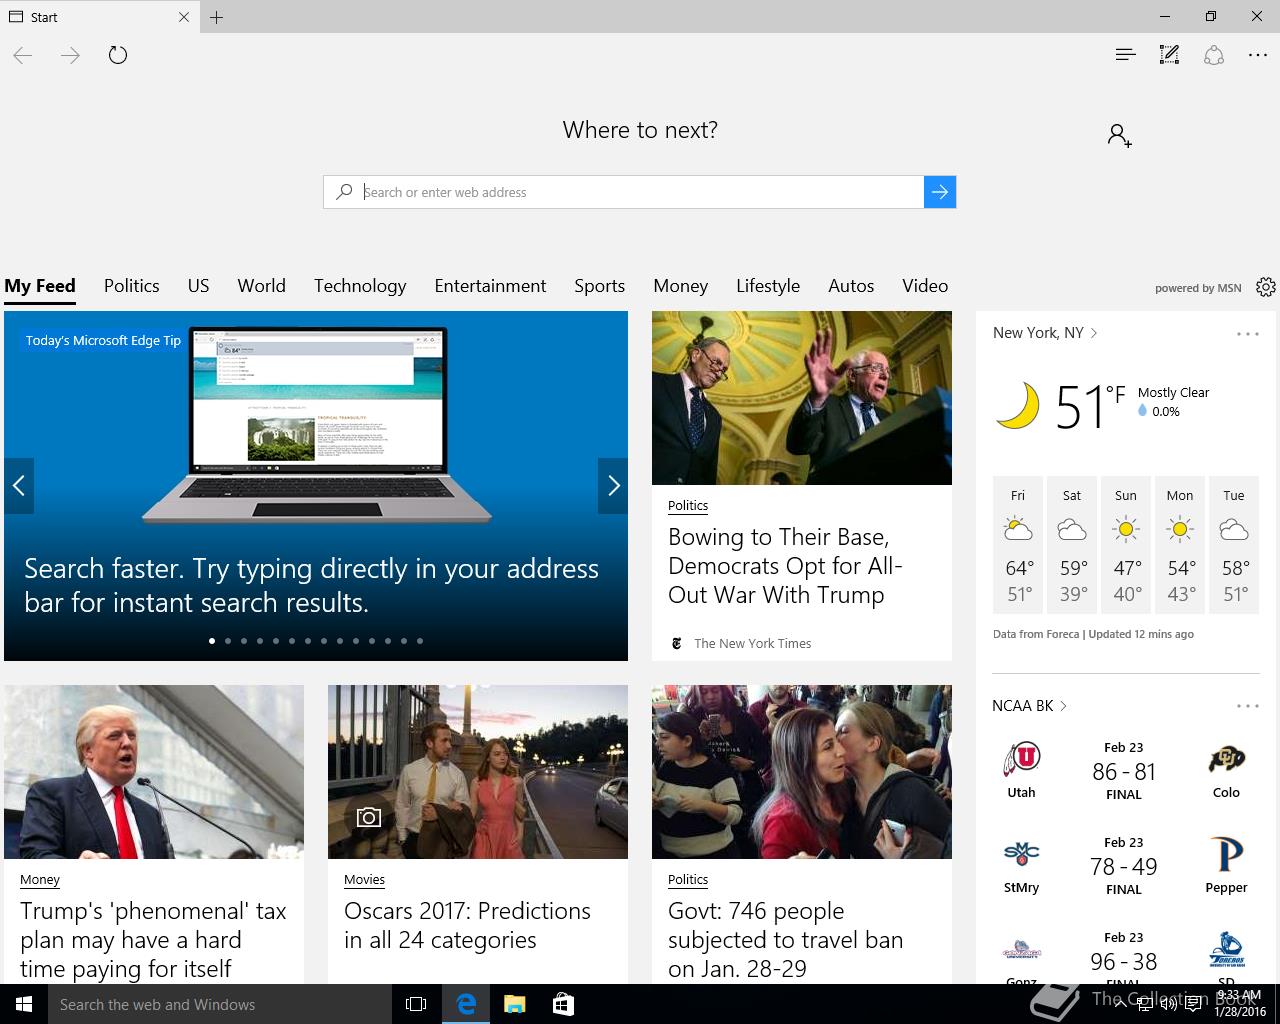The image size is (1280, 1024).
Task: Click the powered by MSN link
Action: point(1198,288)
